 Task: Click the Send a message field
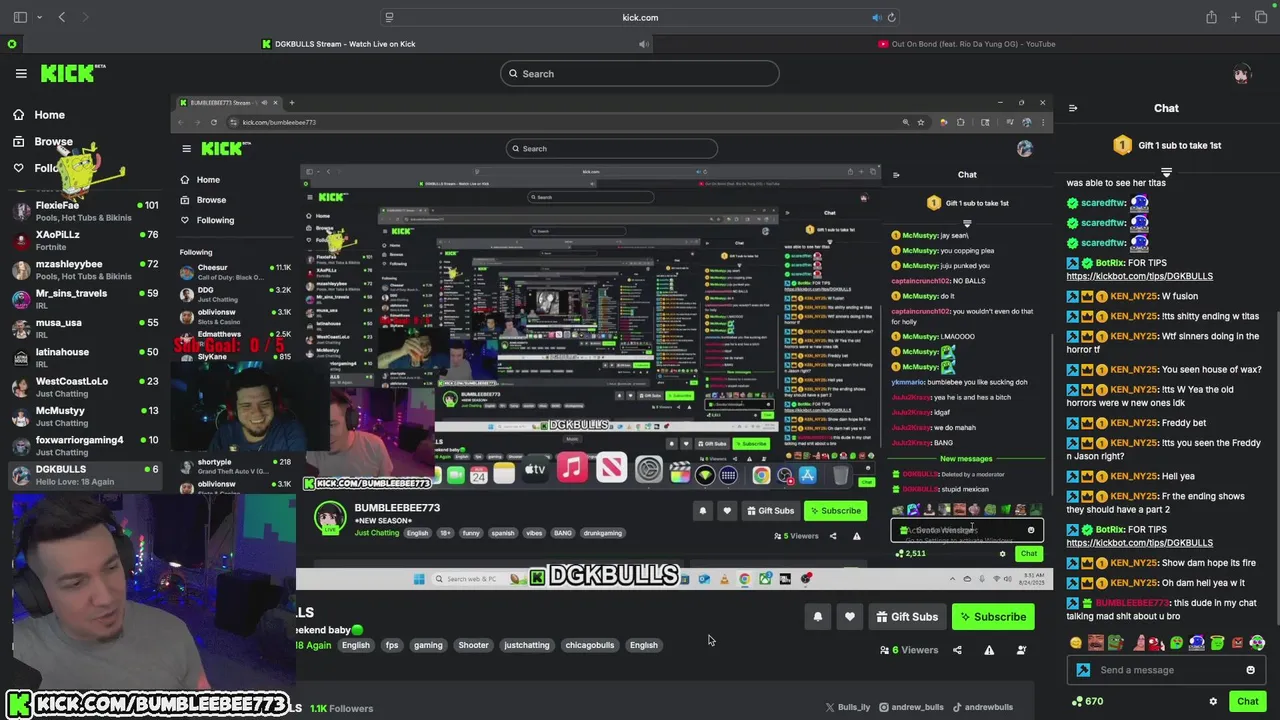tap(1167, 670)
